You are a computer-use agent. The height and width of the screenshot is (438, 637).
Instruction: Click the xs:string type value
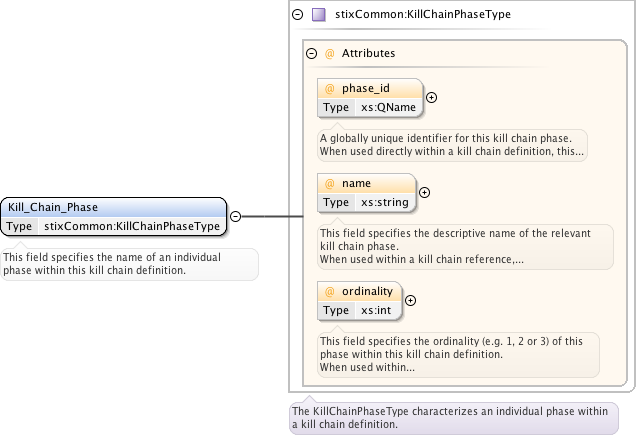point(384,202)
